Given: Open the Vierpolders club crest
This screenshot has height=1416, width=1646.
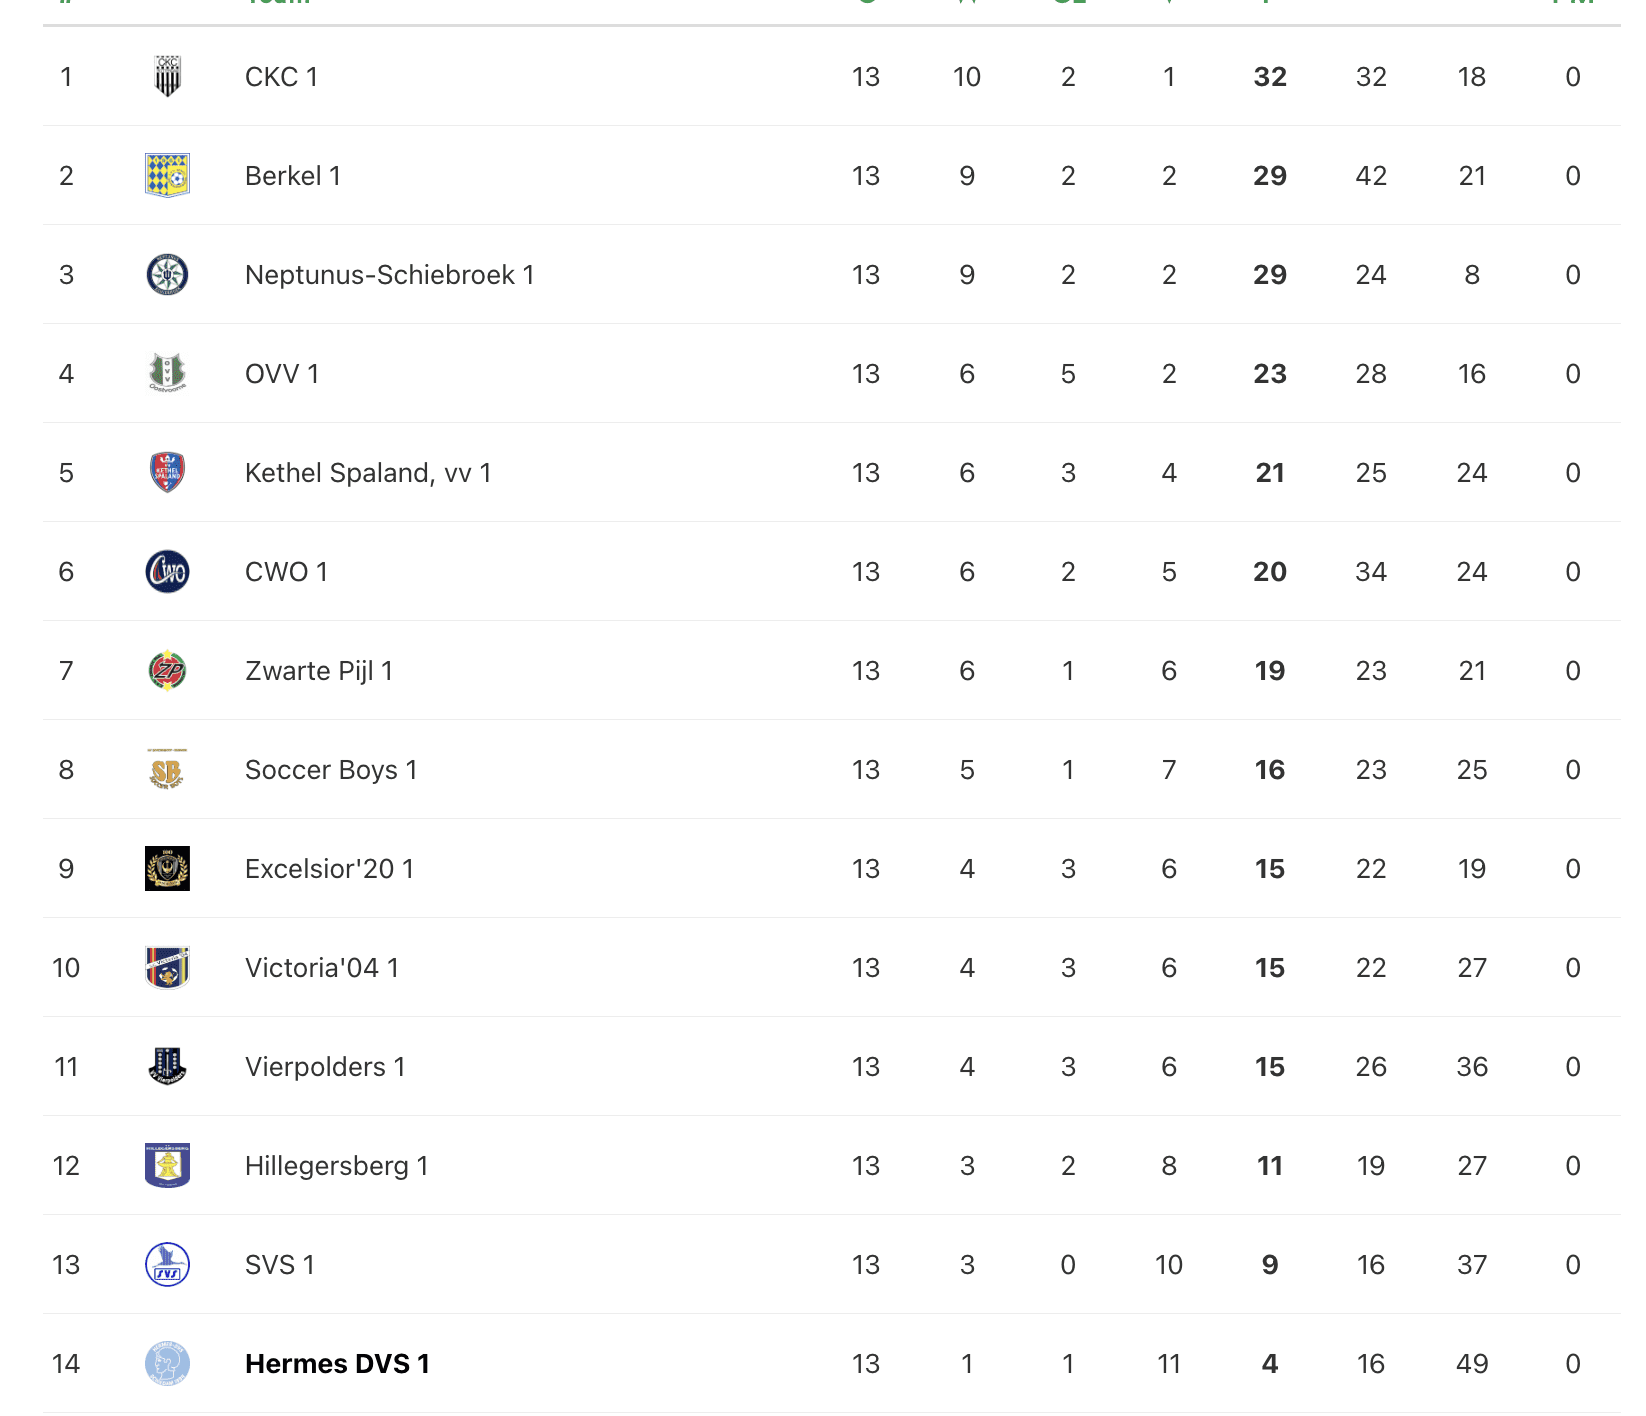Looking at the screenshot, I should [x=167, y=1067].
